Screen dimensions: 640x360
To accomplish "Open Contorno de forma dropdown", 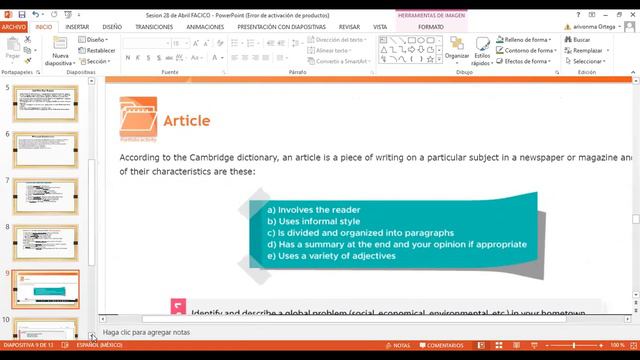I will click(x=527, y=50).
